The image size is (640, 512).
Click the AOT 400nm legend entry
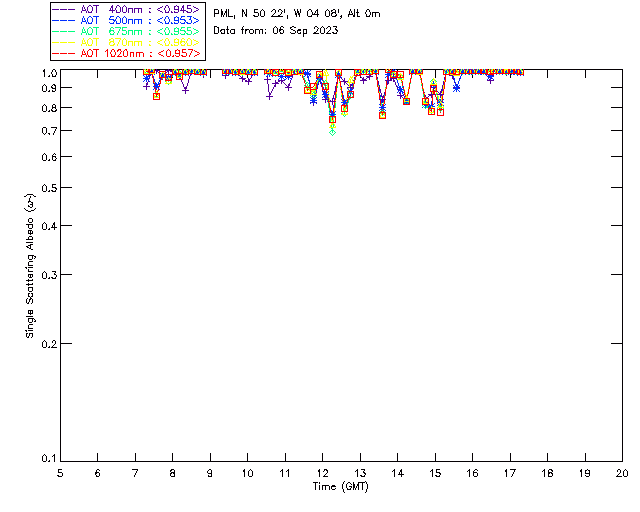point(127,9)
